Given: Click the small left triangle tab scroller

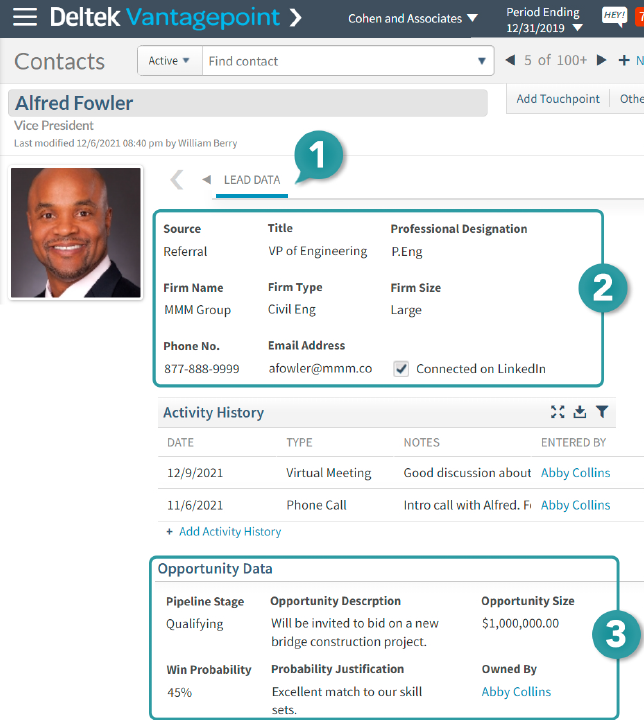Looking at the screenshot, I should (207, 180).
